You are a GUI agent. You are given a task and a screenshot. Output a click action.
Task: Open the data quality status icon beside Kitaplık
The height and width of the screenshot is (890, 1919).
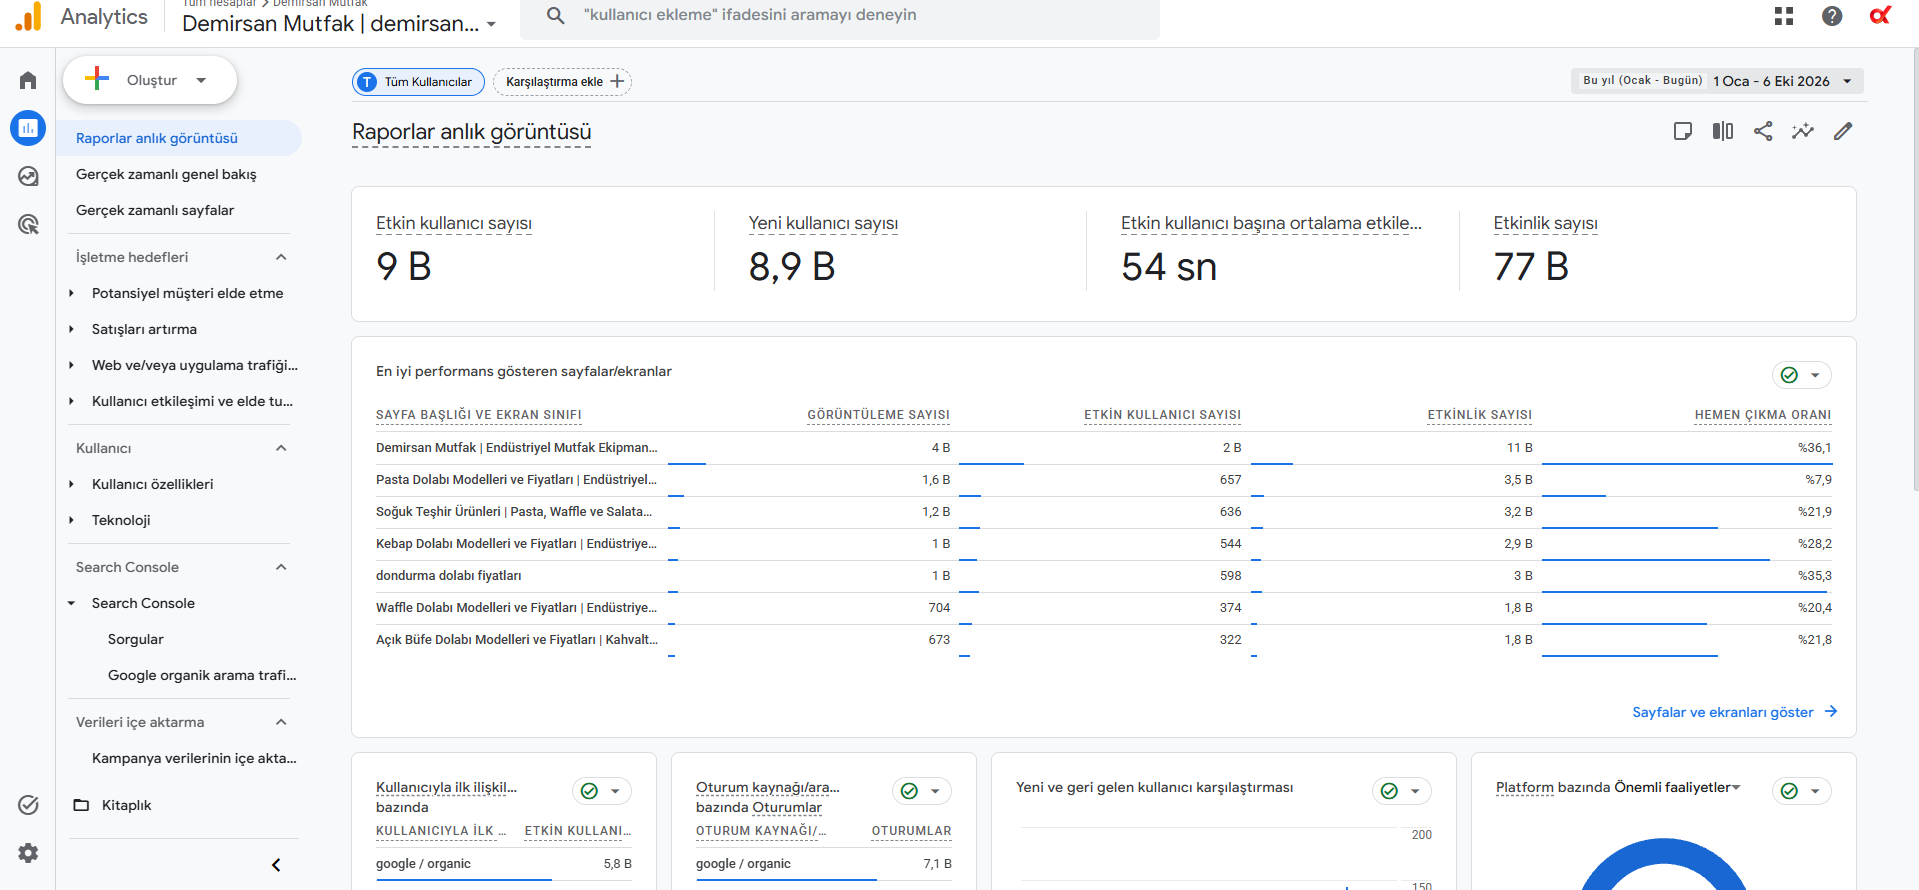pos(28,805)
